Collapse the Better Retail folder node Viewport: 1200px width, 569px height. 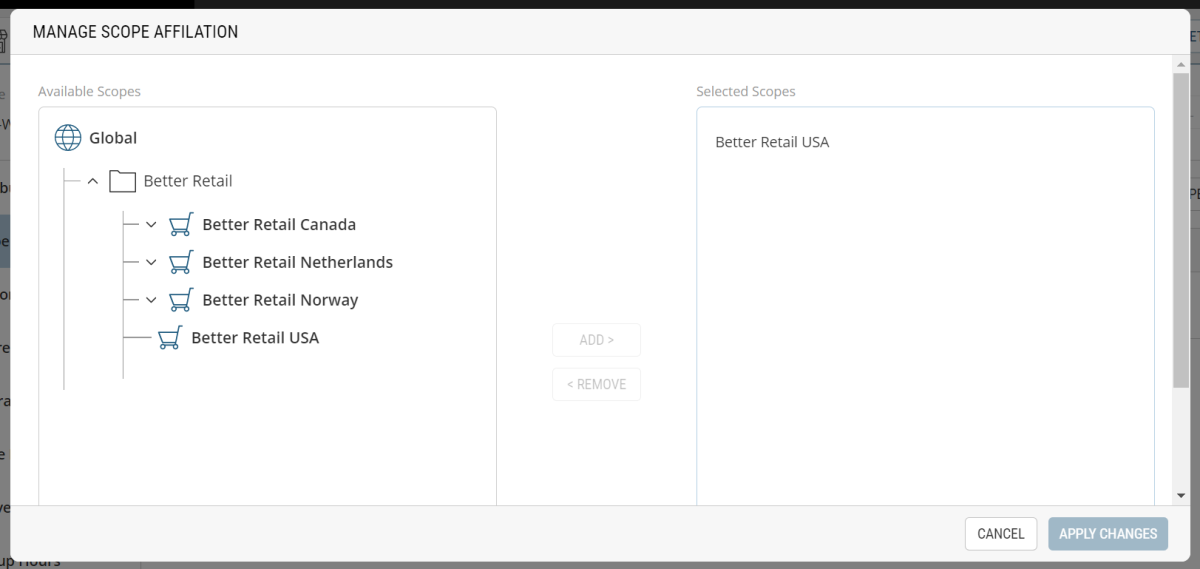[93, 181]
